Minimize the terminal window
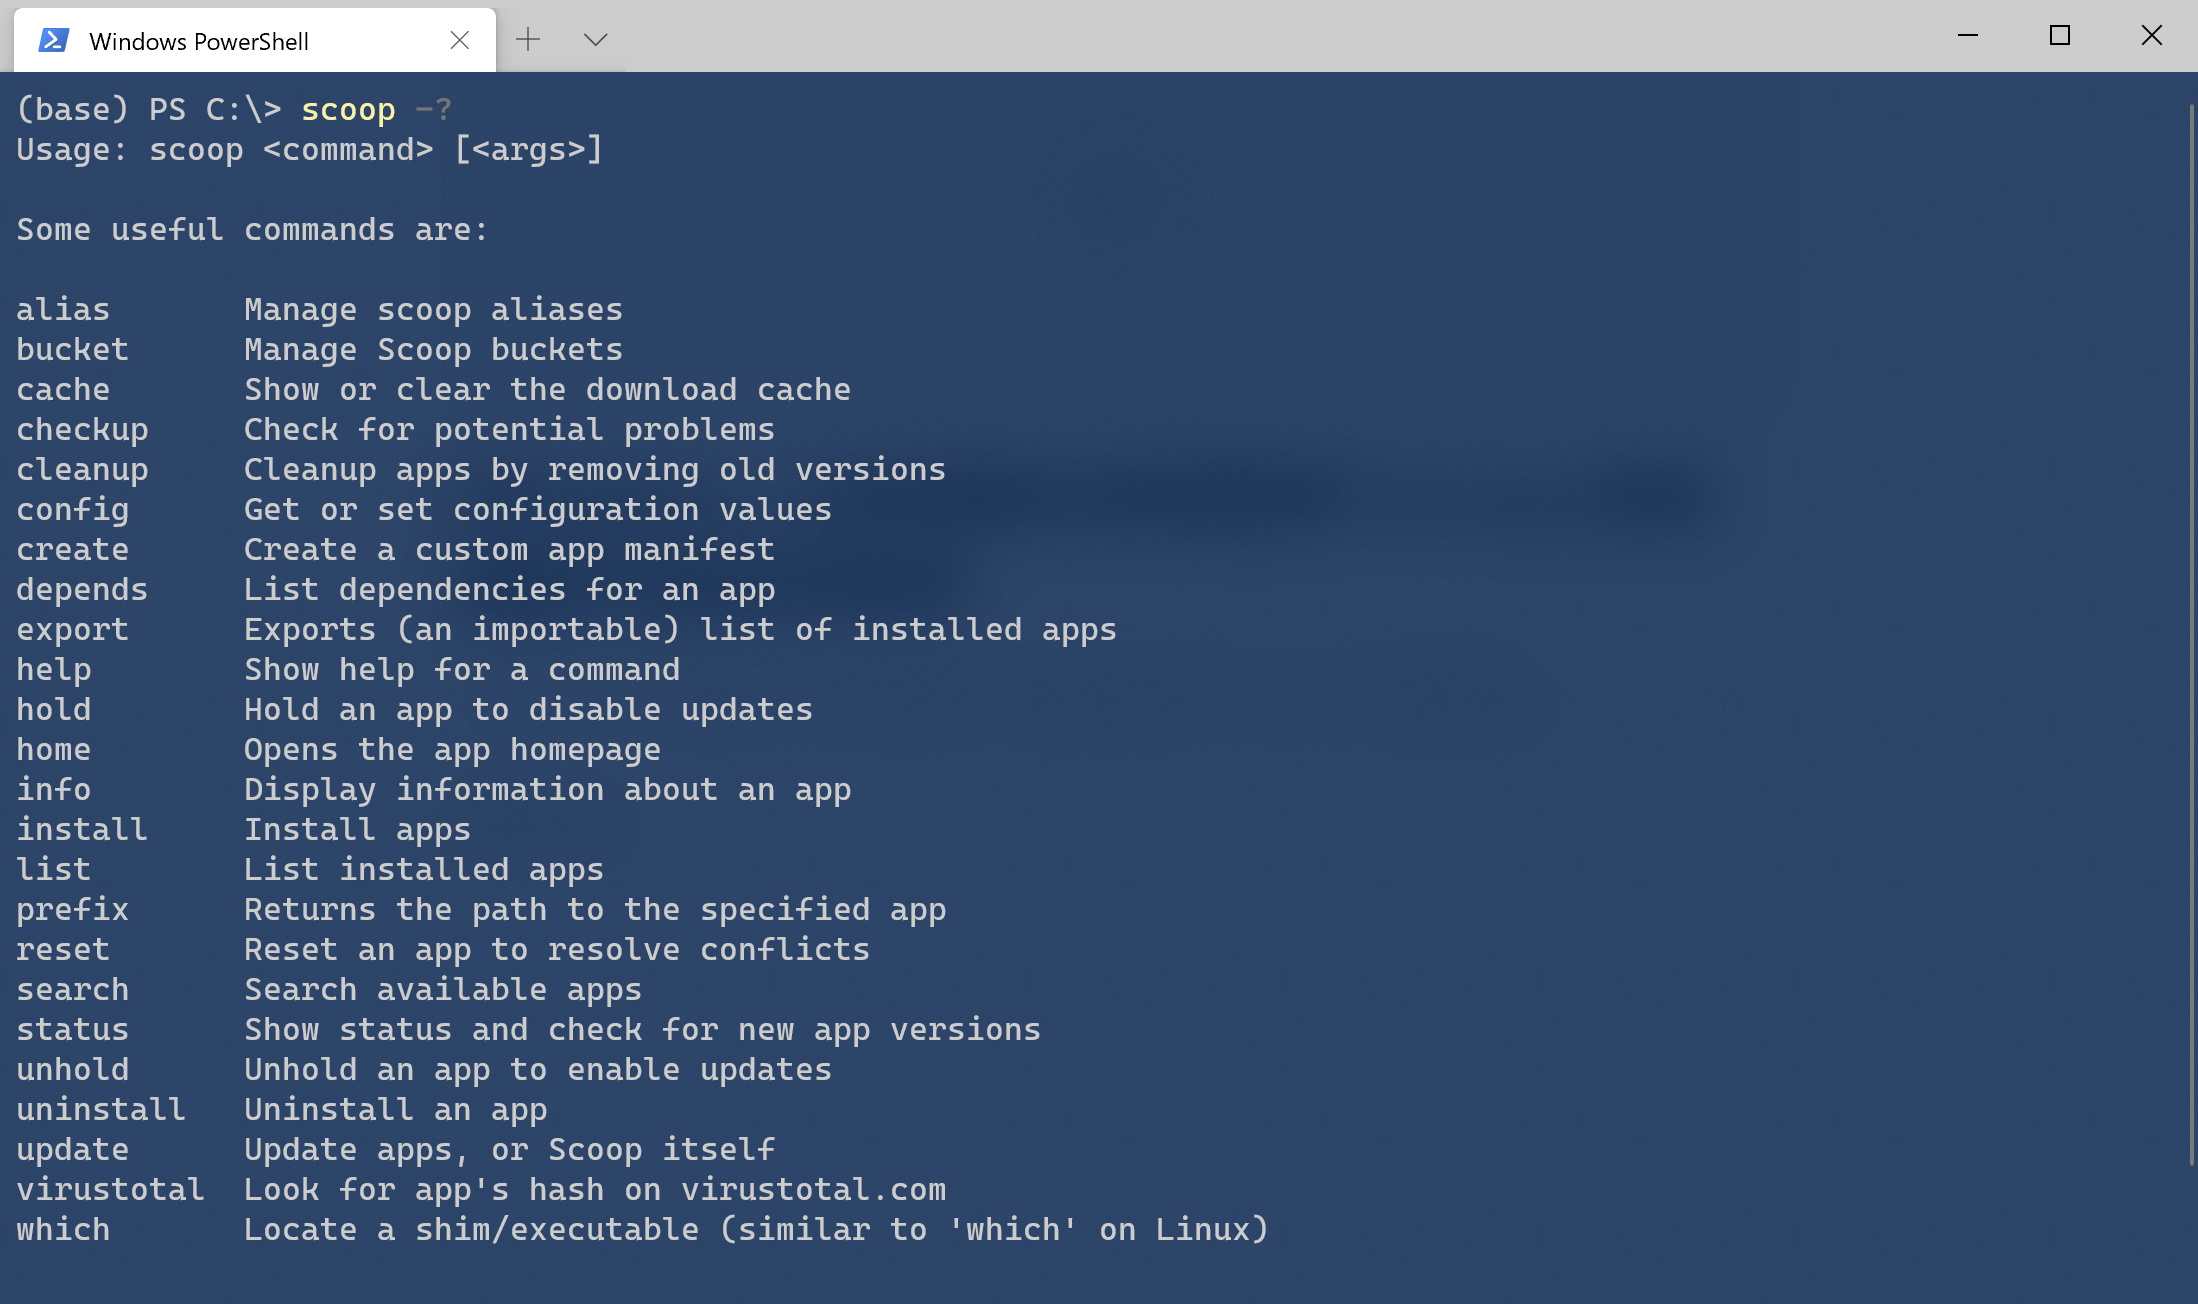 point(1967,36)
